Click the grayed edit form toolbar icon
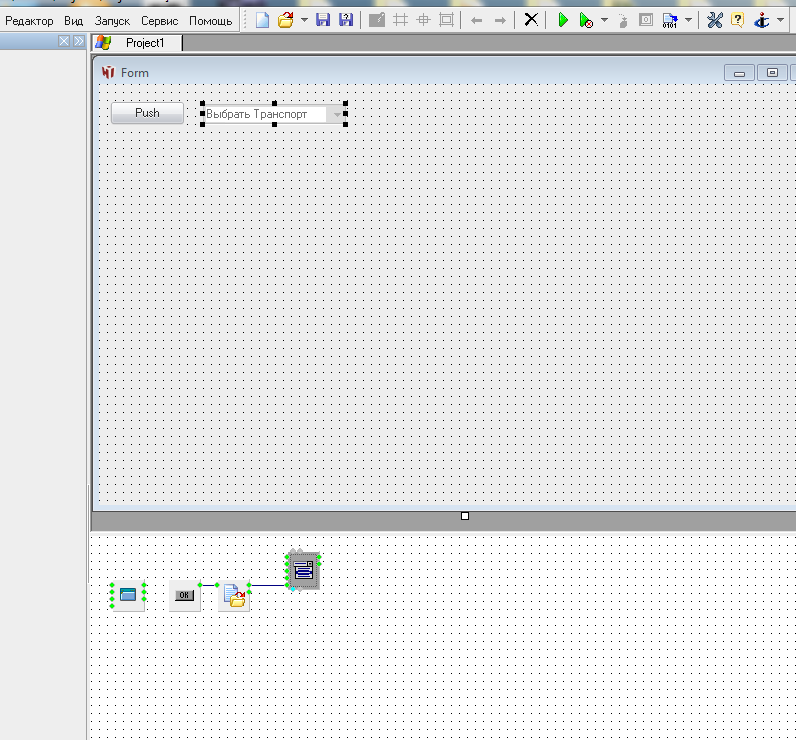This screenshot has width=796, height=740. point(377,20)
